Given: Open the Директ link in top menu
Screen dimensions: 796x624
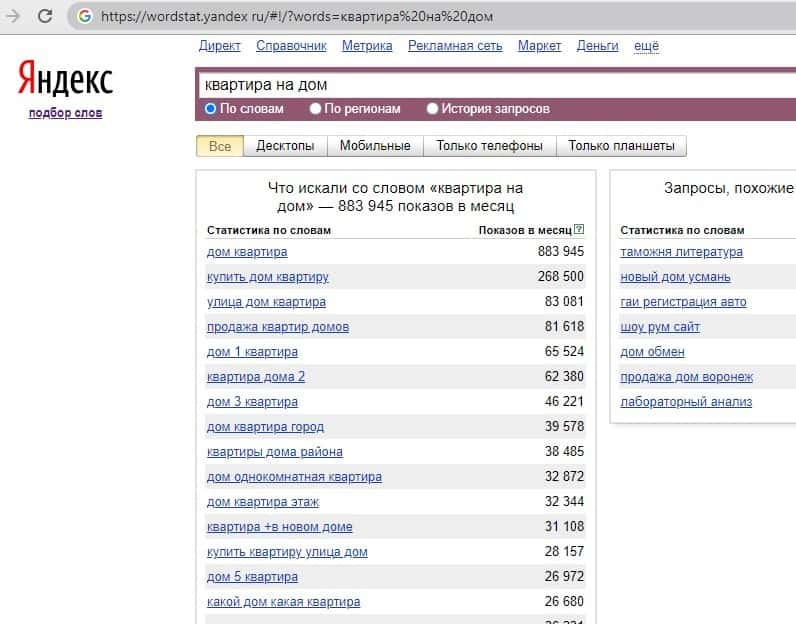Looking at the screenshot, I should 219,46.
